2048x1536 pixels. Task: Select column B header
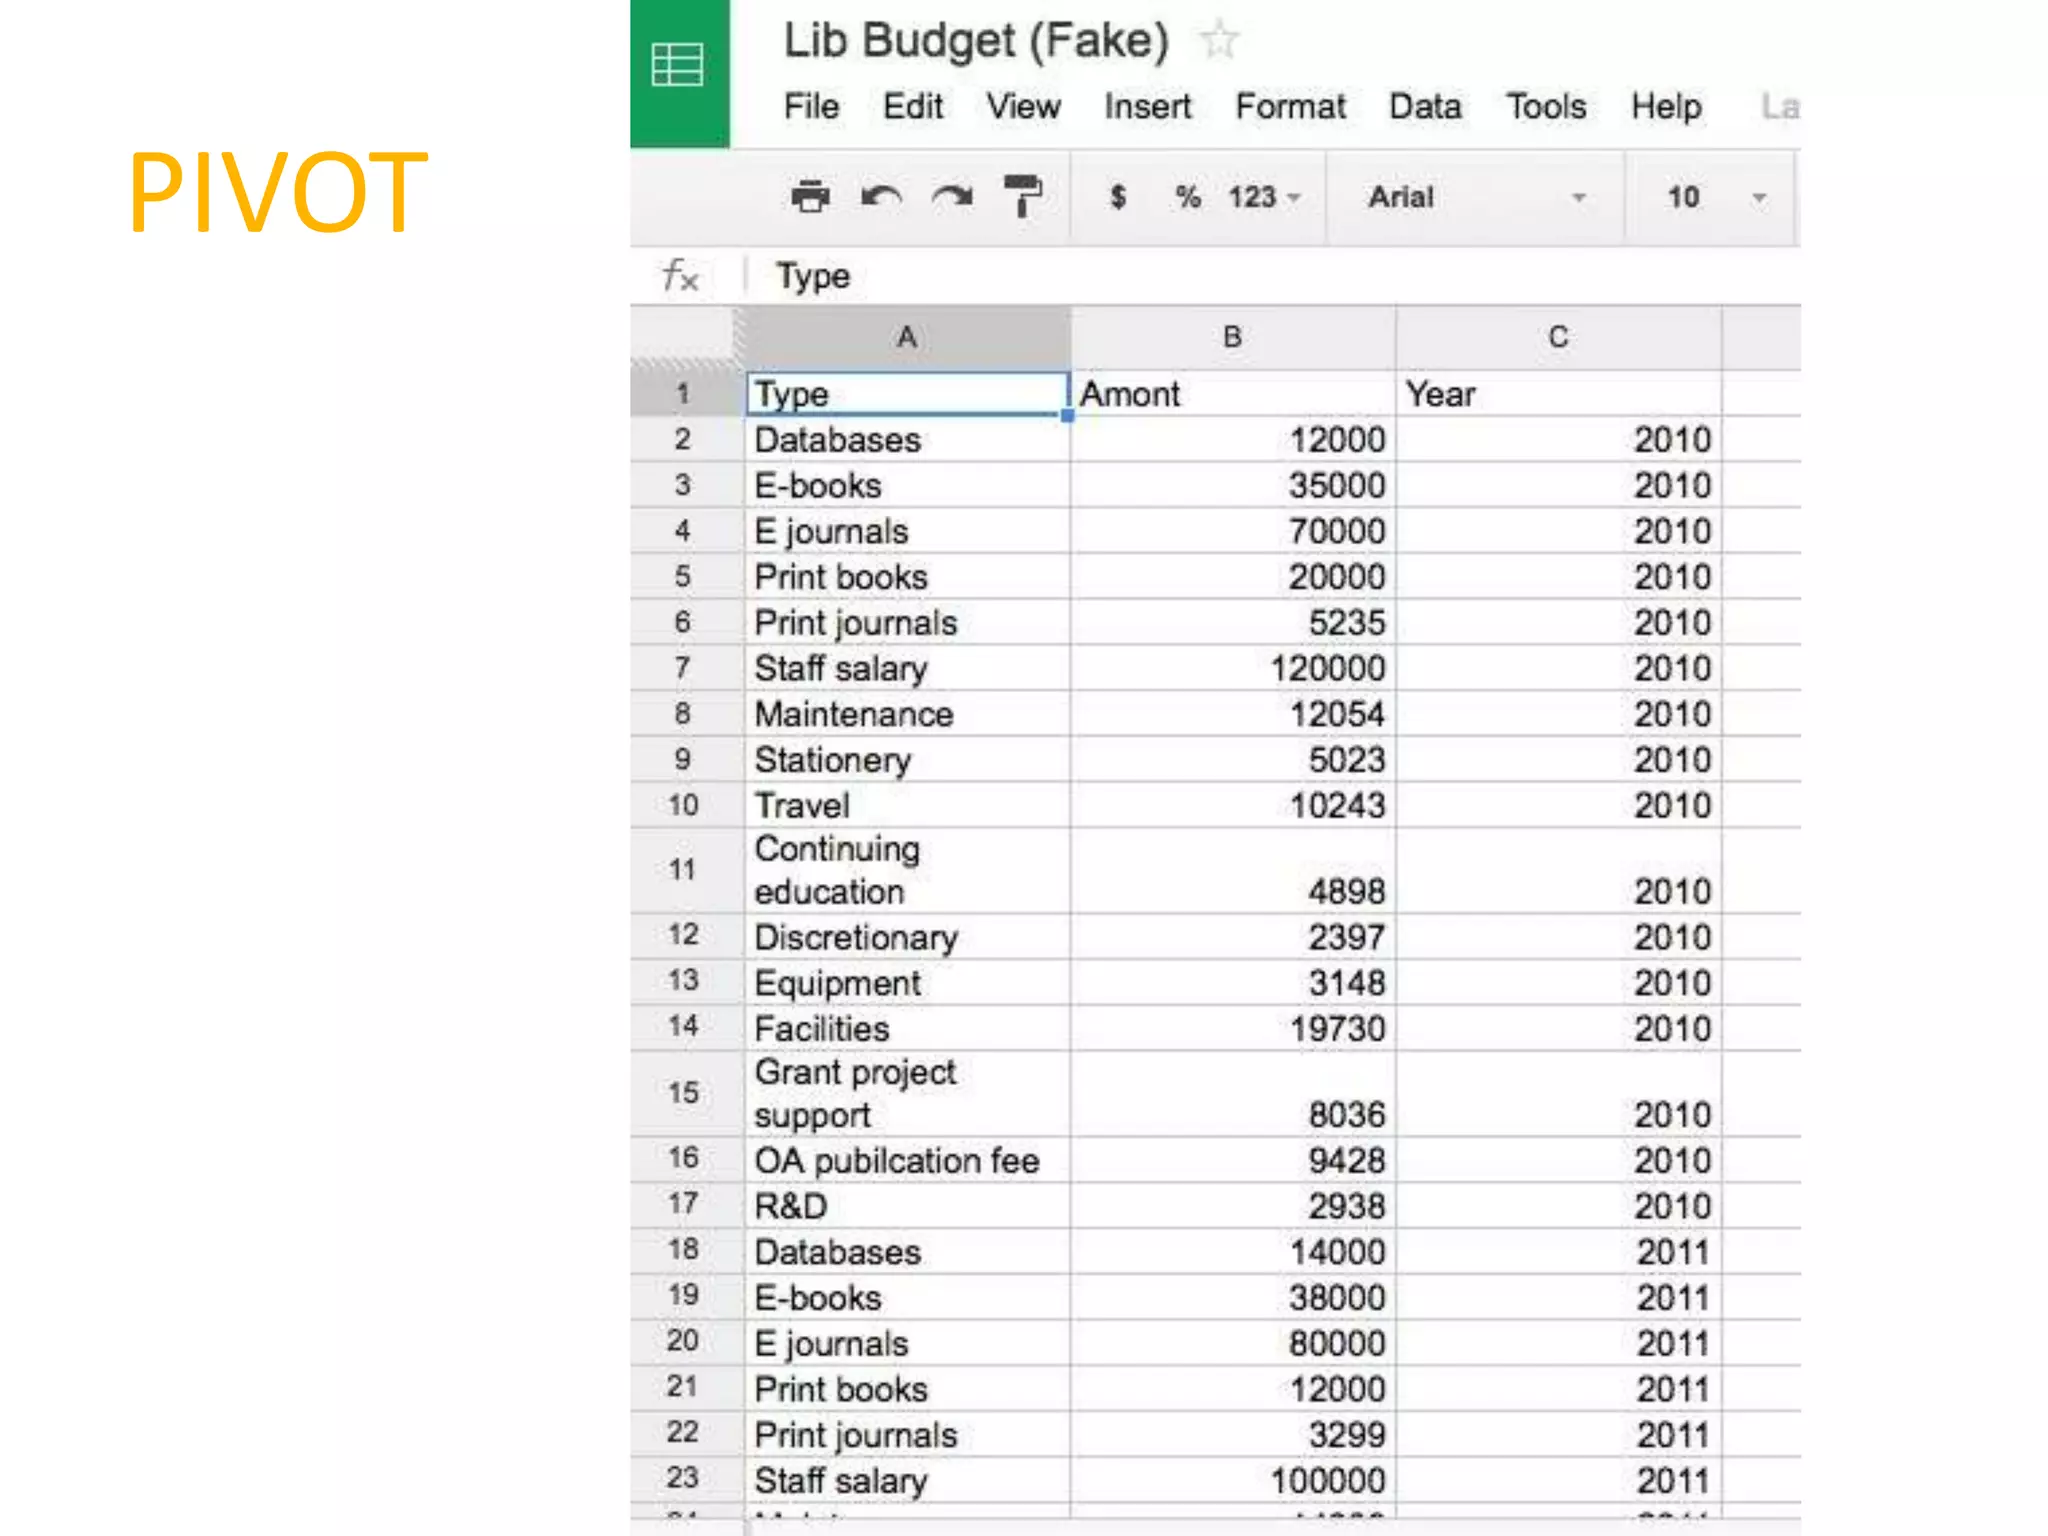1232,337
